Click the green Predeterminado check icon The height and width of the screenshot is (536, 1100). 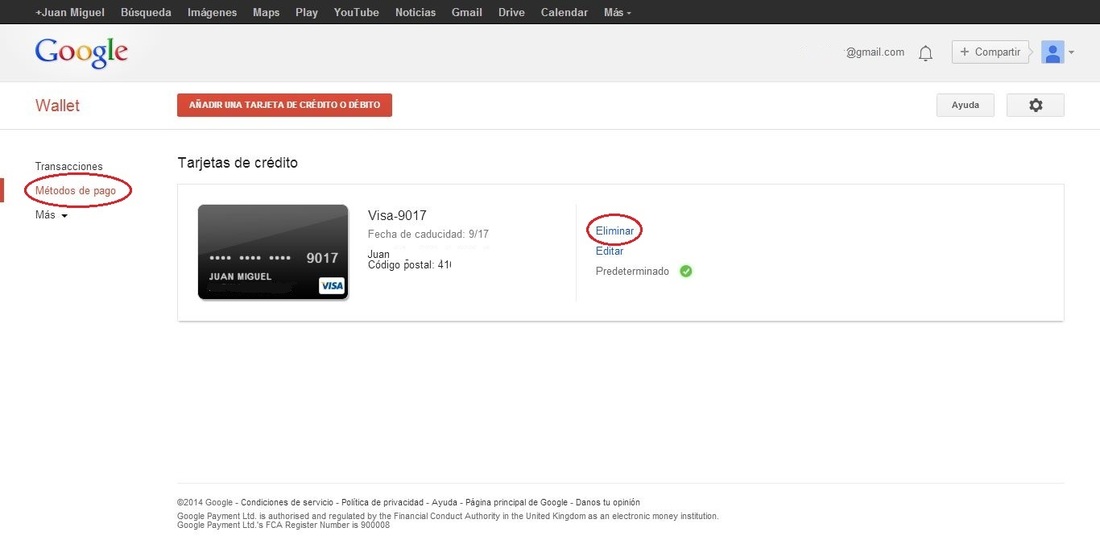686,272
